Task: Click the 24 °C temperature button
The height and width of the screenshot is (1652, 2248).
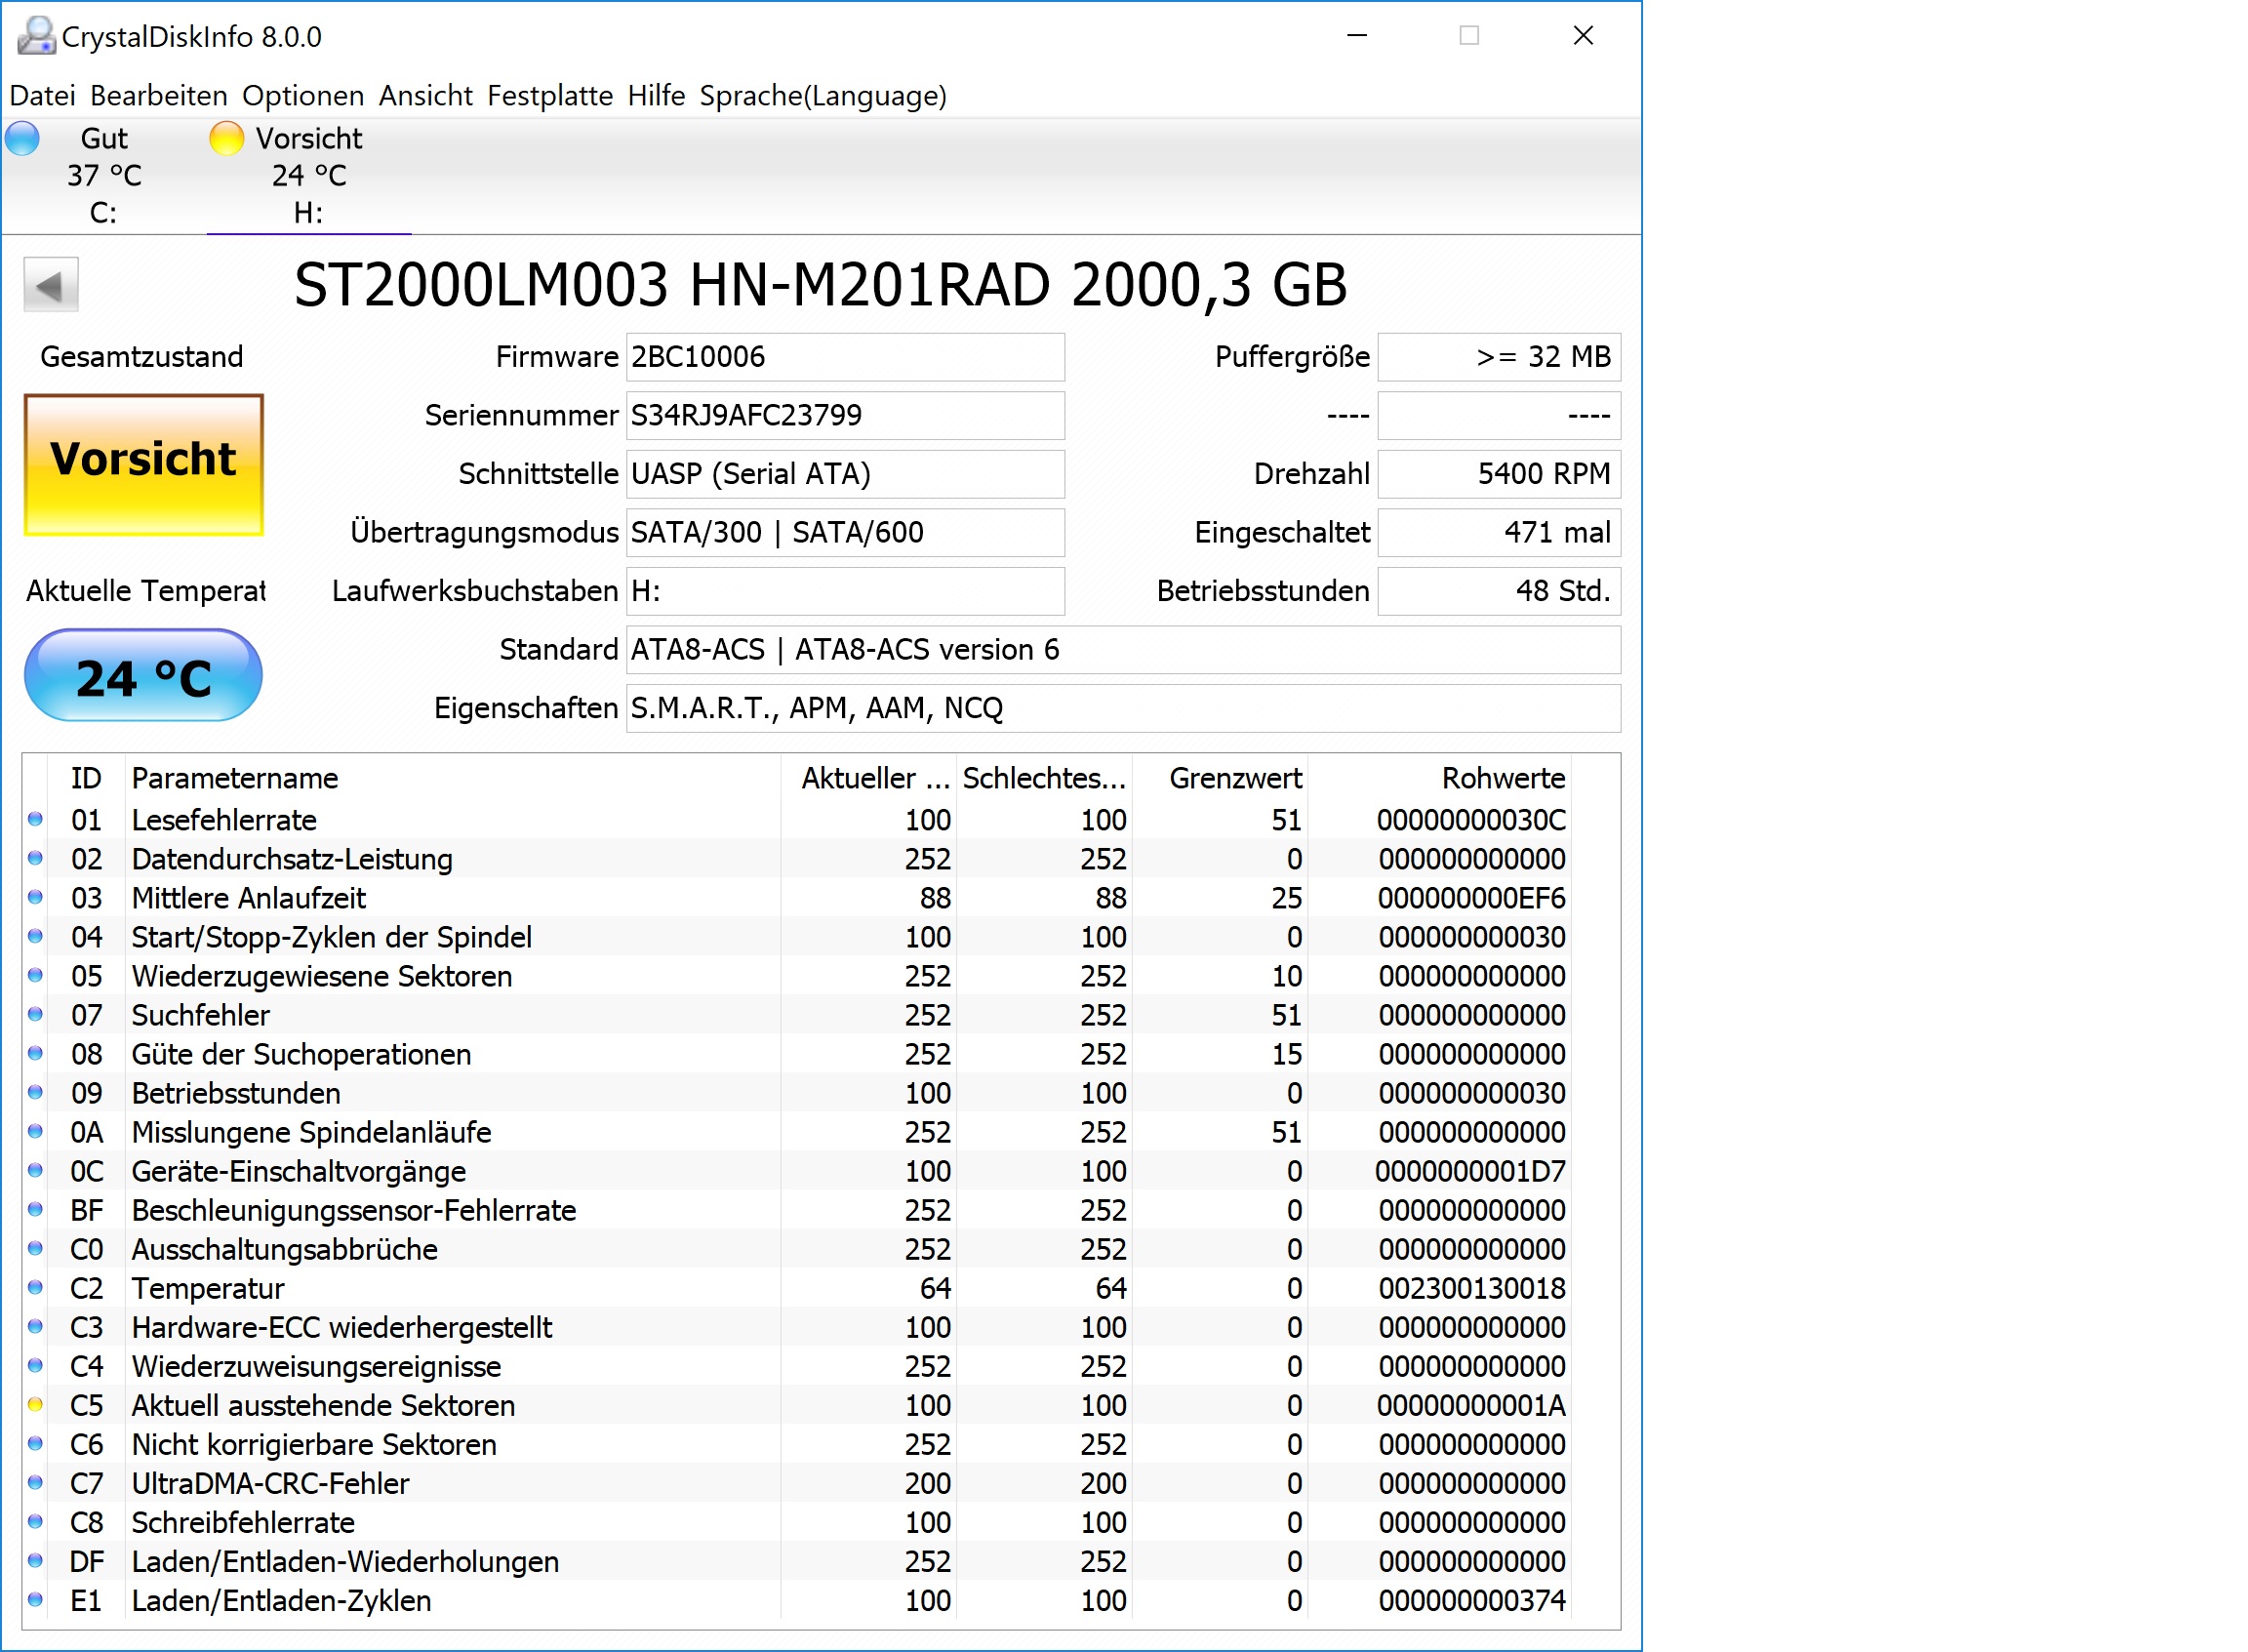Action: tap(143, 677)
